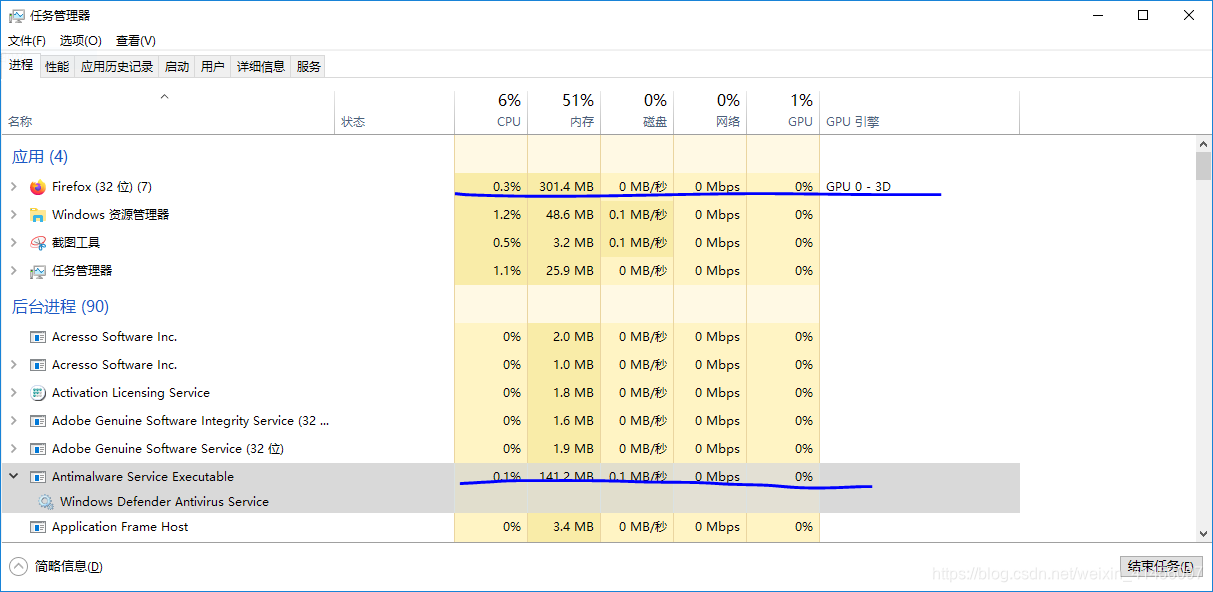Expand the 任务管理器 process row

pos(13,271)
